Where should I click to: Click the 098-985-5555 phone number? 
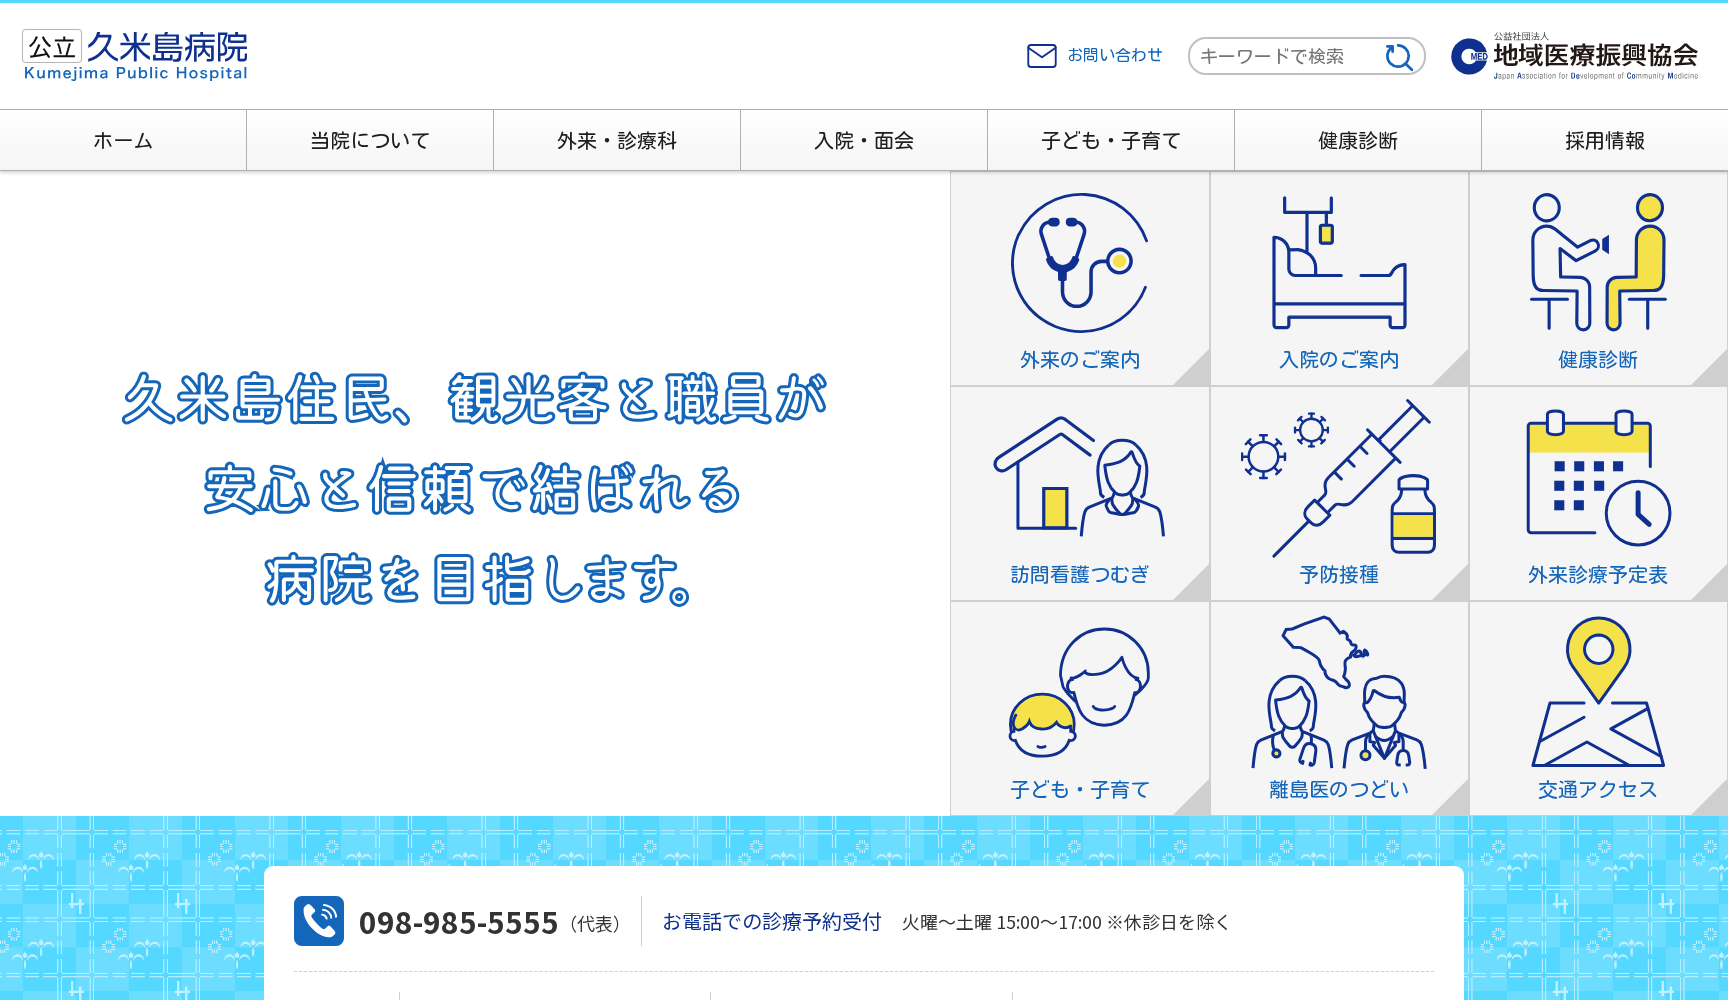click(x=459, y=923)
